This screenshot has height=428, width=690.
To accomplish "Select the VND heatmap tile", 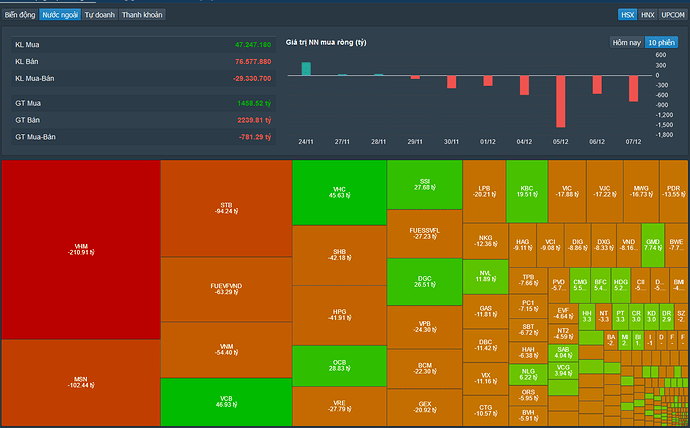I will (x=628, y=245).
